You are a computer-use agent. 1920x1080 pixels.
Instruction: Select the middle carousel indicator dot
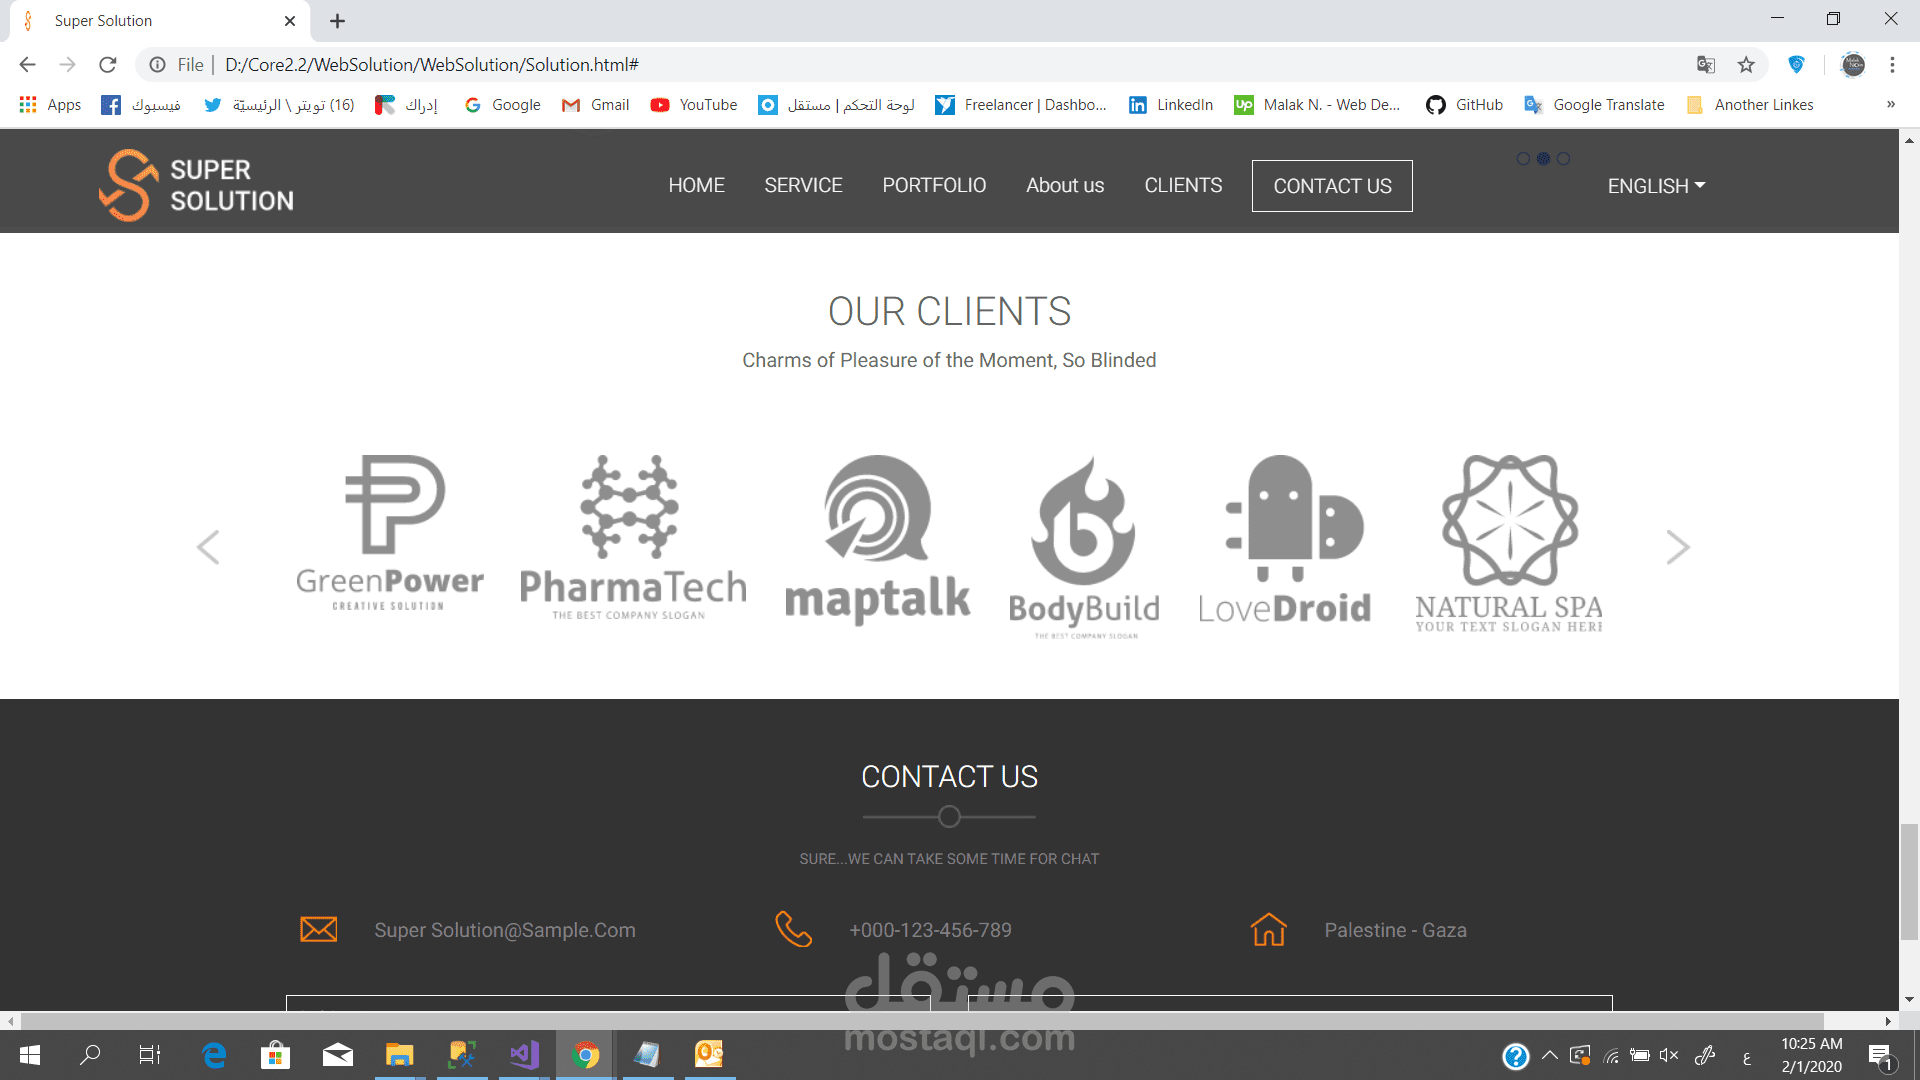(1543, 159)
